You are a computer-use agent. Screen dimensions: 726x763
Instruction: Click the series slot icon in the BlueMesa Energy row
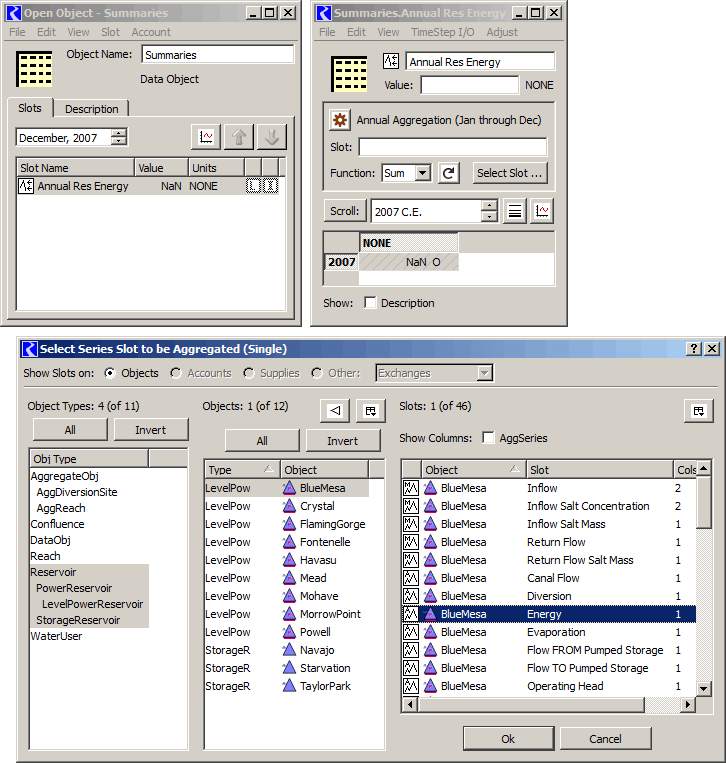click(411, 614)
